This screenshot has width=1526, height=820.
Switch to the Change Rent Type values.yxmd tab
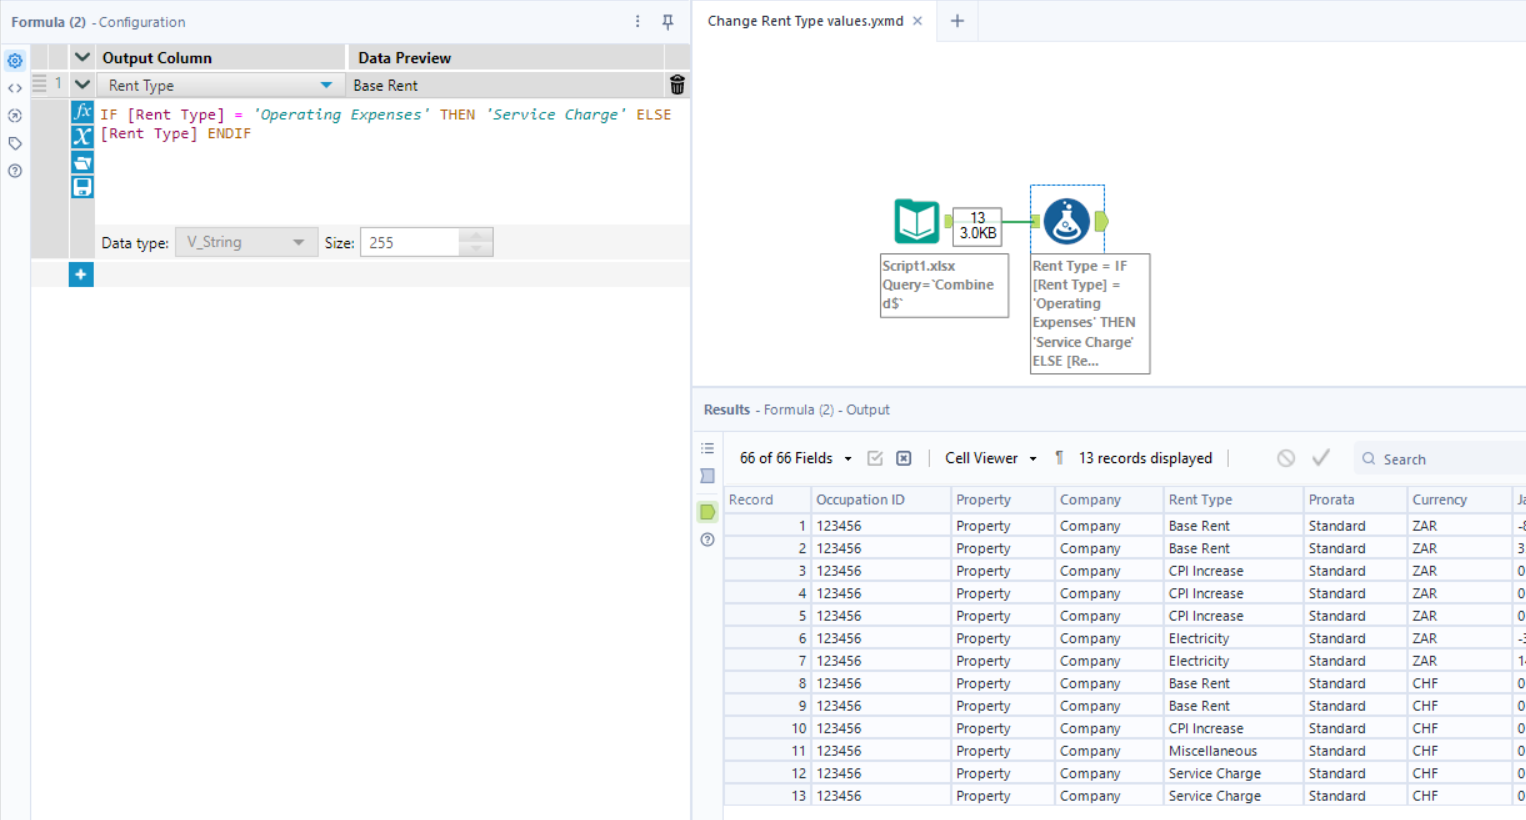point(806,18)
